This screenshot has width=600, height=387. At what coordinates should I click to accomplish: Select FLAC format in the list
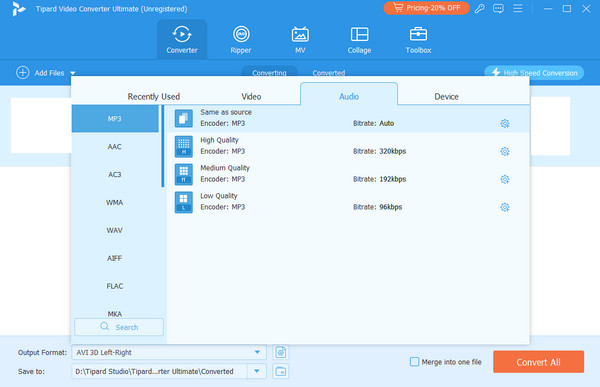tap(115, 286)
